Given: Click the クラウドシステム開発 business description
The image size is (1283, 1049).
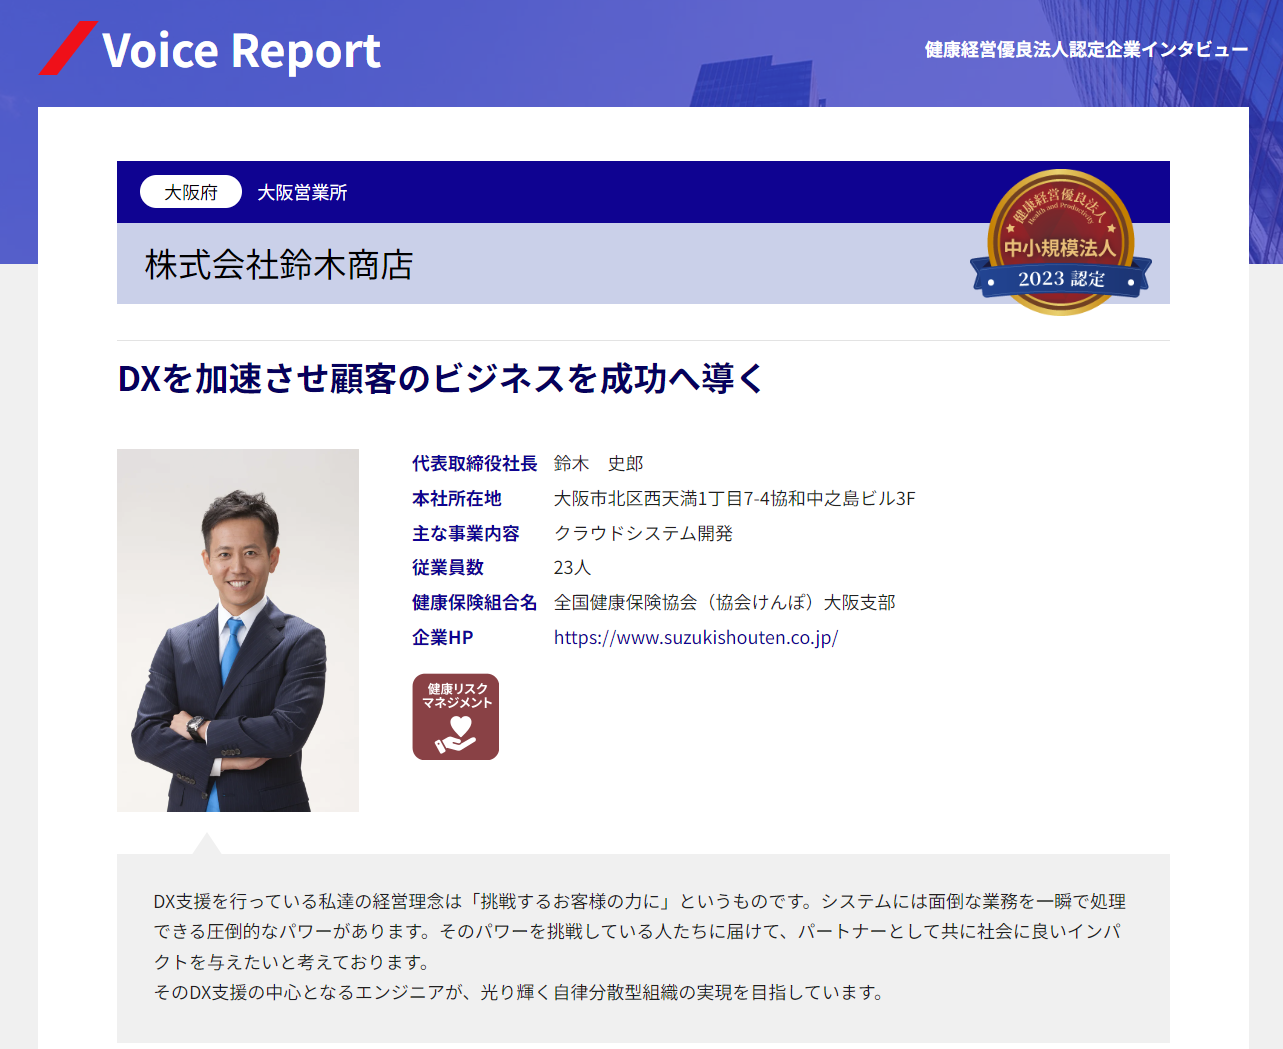Looking at the screenshot, I should (644, 533).
